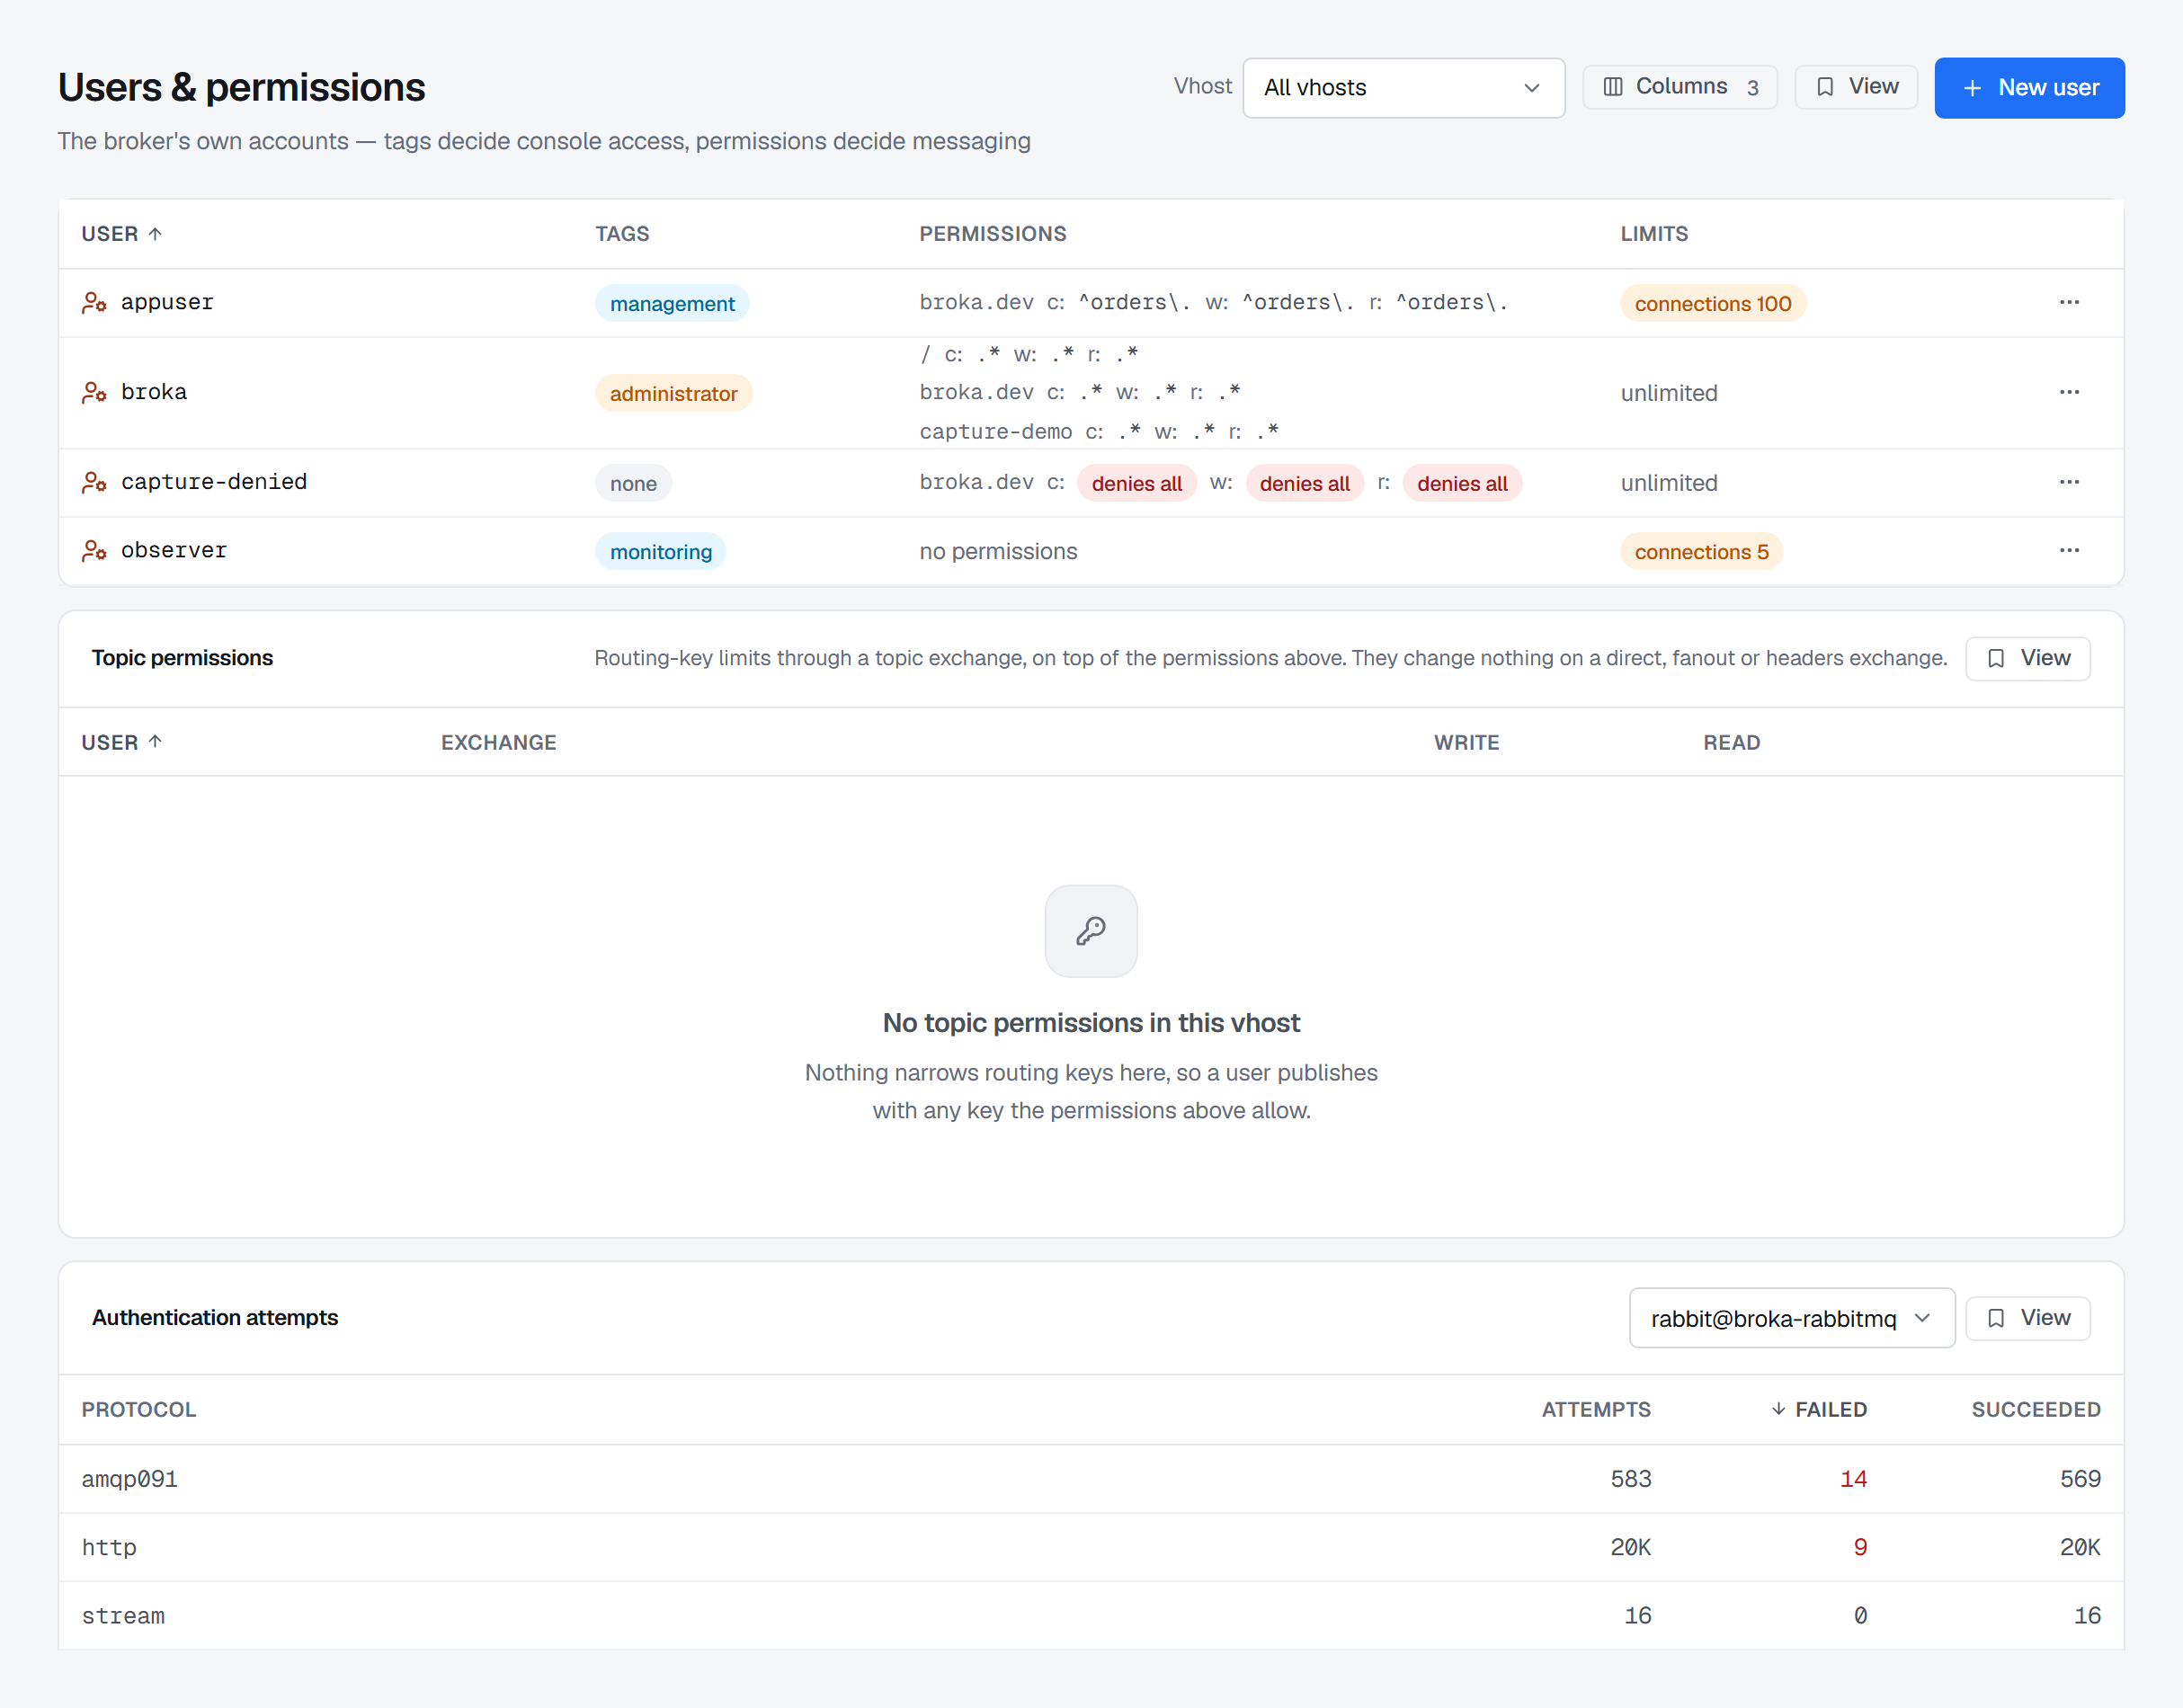Click the no permissions text for observer
2183x1708 pixels.
(x=997, y=551)
